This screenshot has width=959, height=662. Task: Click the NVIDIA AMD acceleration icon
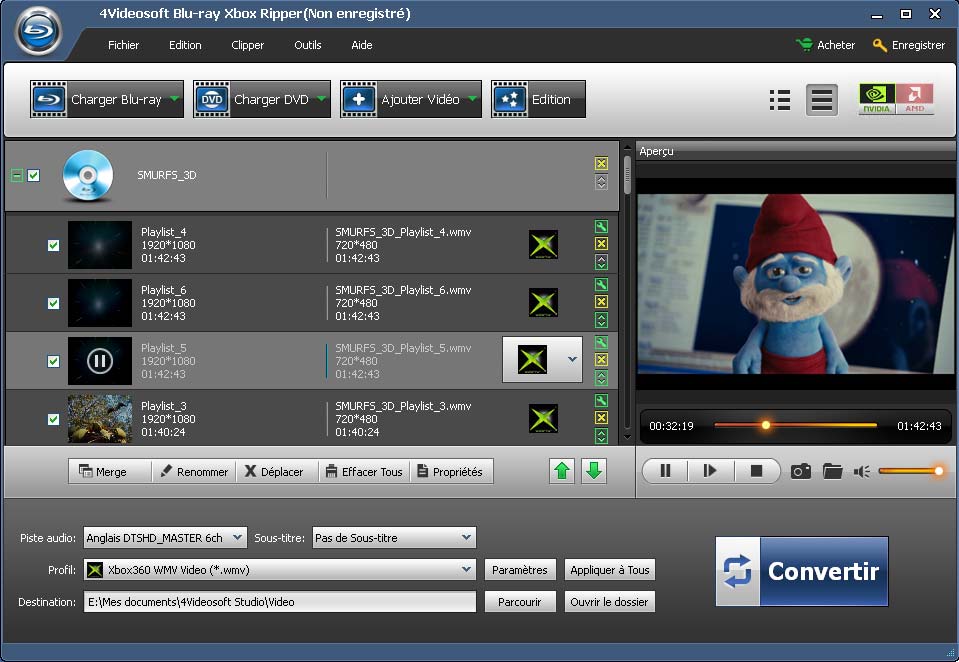[x=896, y=99]
